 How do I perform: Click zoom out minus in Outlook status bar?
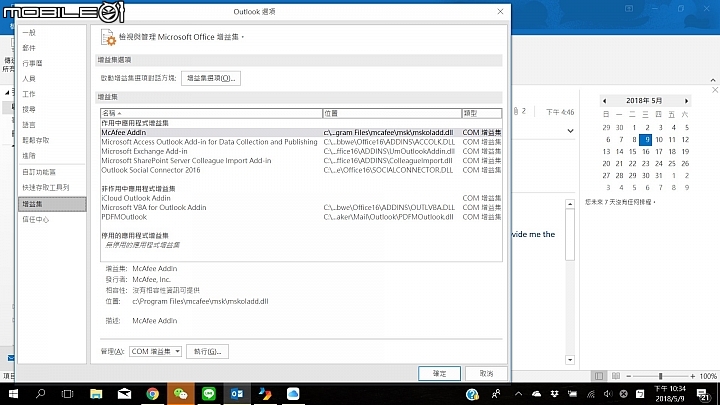[x=629, y=376]
